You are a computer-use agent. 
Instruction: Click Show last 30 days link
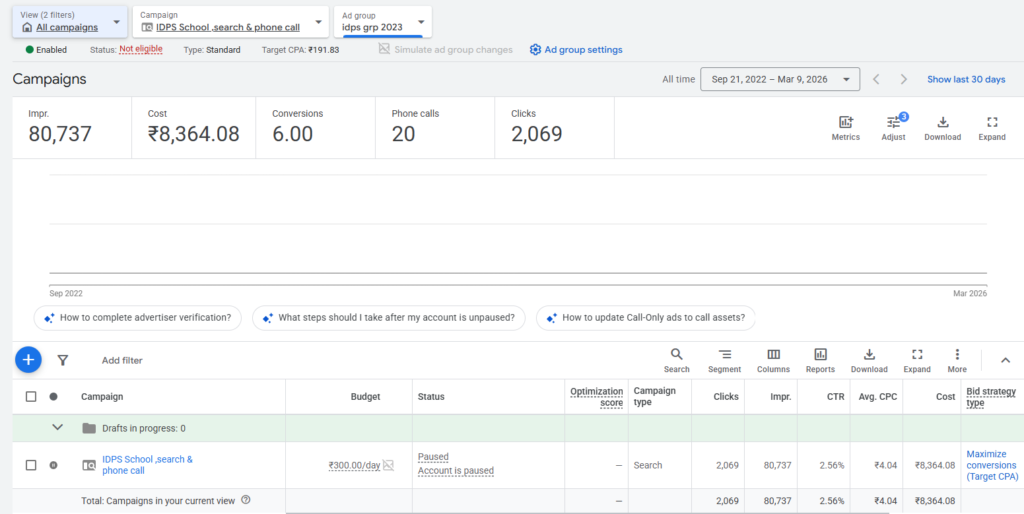[965, 79]
